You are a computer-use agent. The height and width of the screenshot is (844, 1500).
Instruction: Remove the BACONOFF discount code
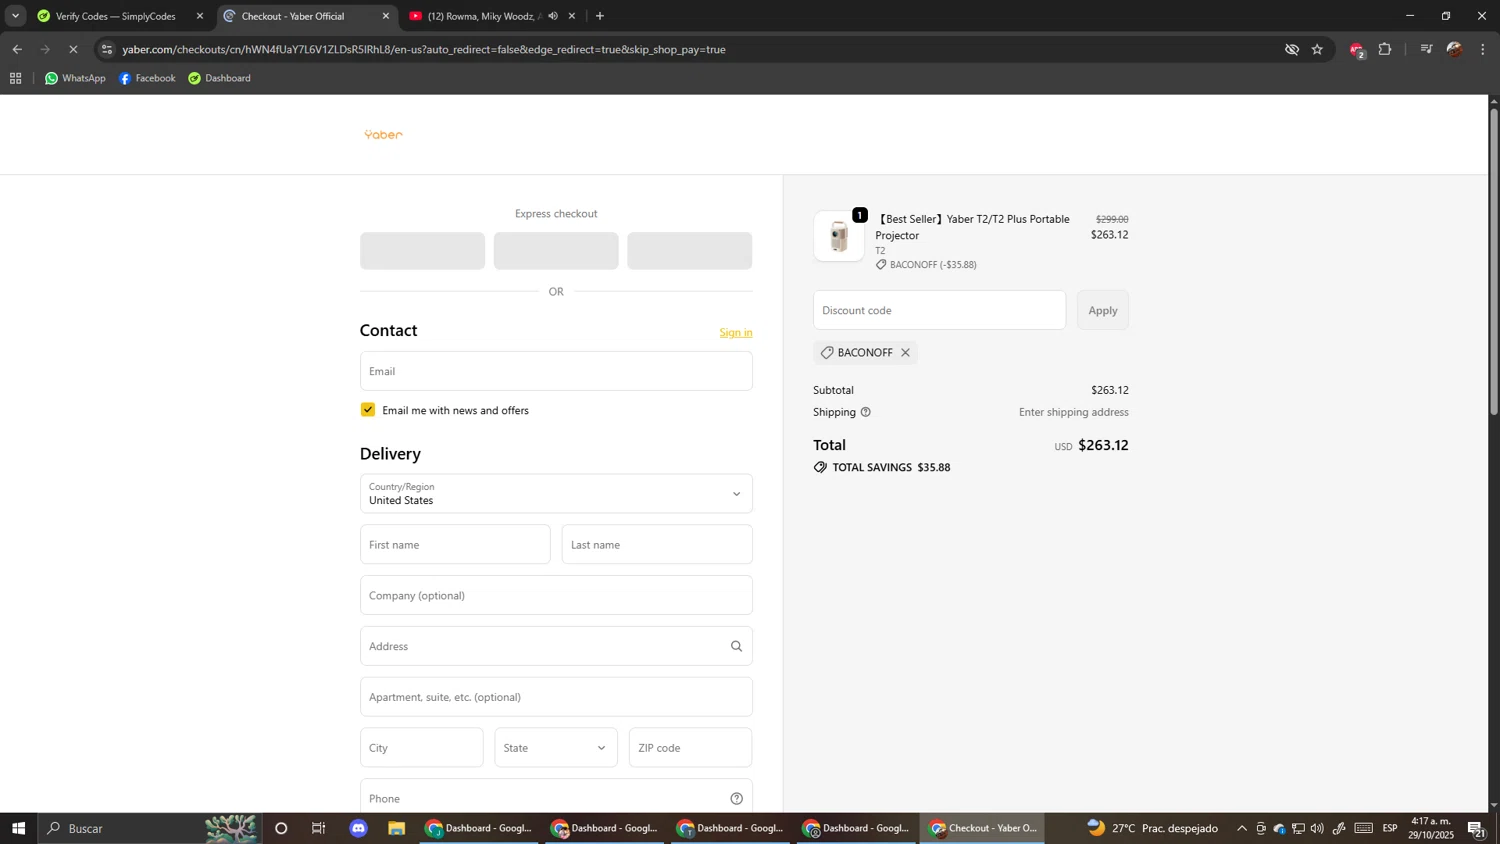point(905,353)
